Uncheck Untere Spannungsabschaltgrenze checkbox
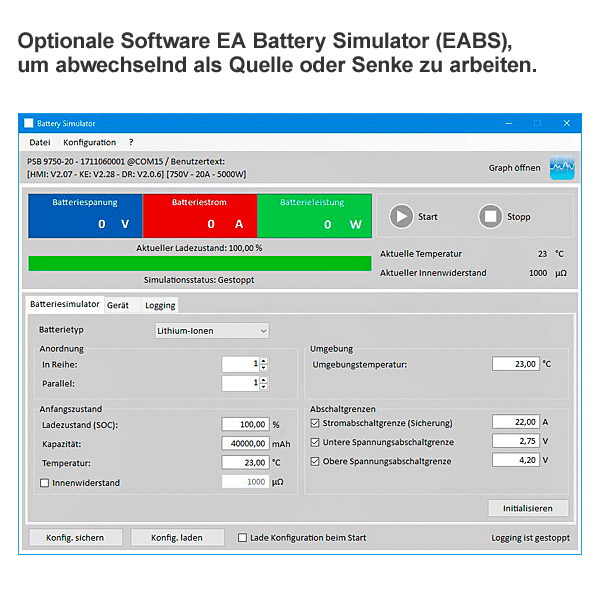 point(315,441)
